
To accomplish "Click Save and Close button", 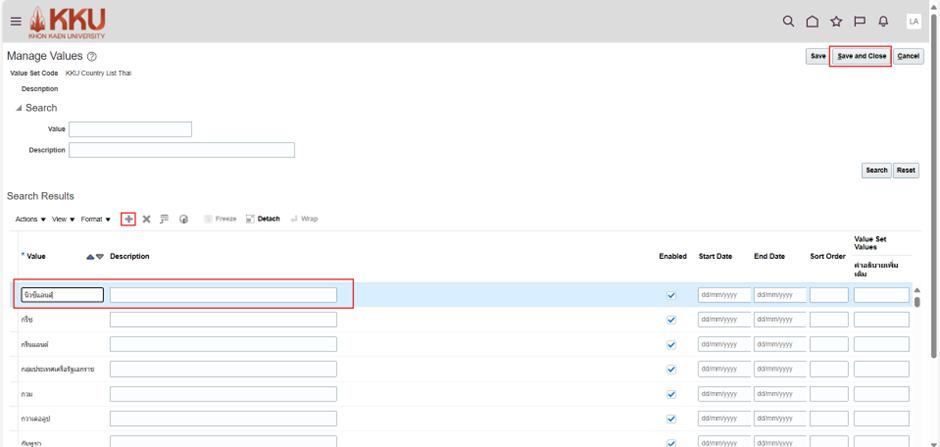I will point(861,56).
